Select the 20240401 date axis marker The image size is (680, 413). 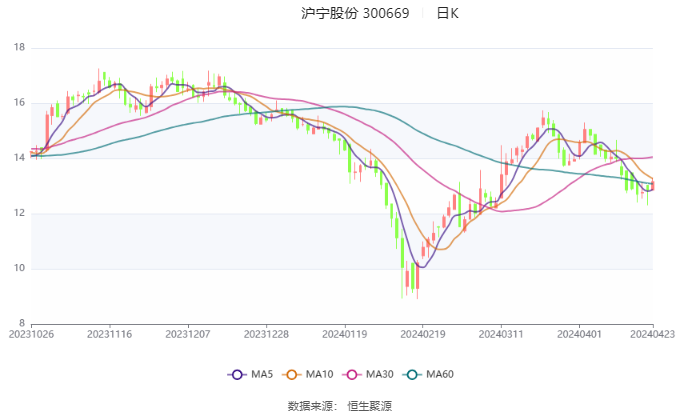[x=579, y=334]
